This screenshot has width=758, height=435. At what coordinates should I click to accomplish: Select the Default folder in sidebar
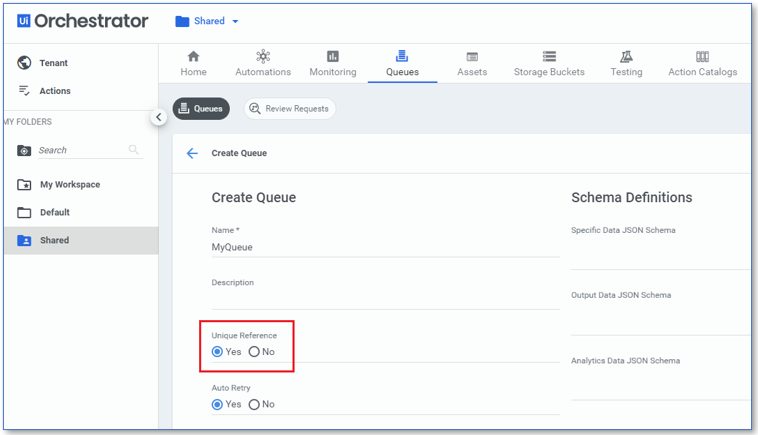pos(54,212)
